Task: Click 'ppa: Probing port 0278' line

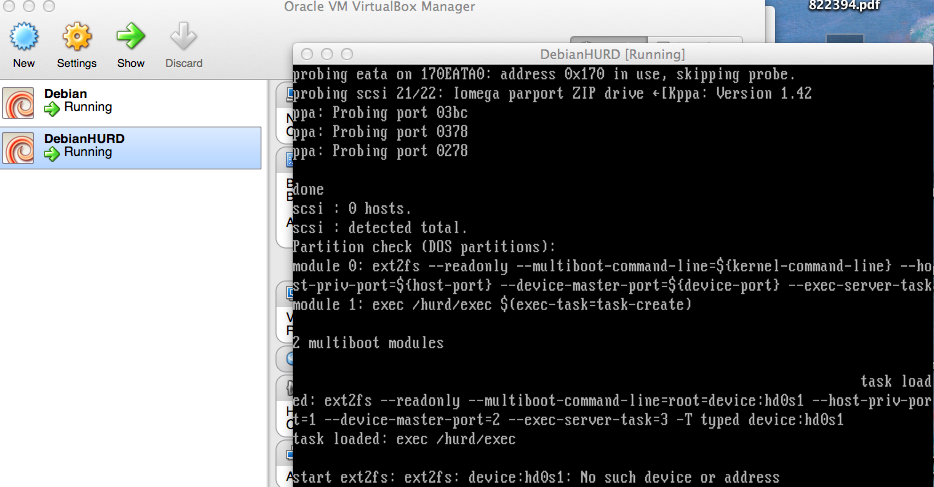Action: (380, 151)
